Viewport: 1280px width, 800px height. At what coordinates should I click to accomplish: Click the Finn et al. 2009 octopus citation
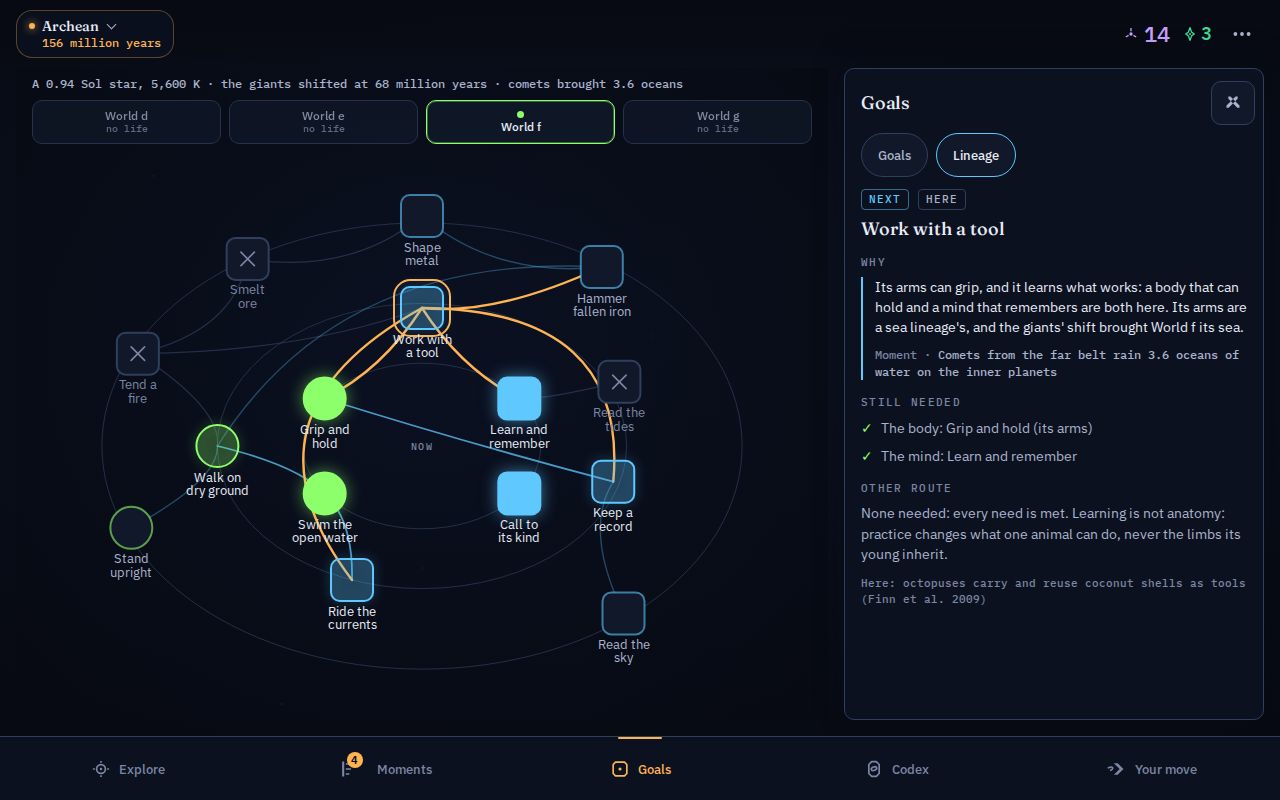(1053, 591)
